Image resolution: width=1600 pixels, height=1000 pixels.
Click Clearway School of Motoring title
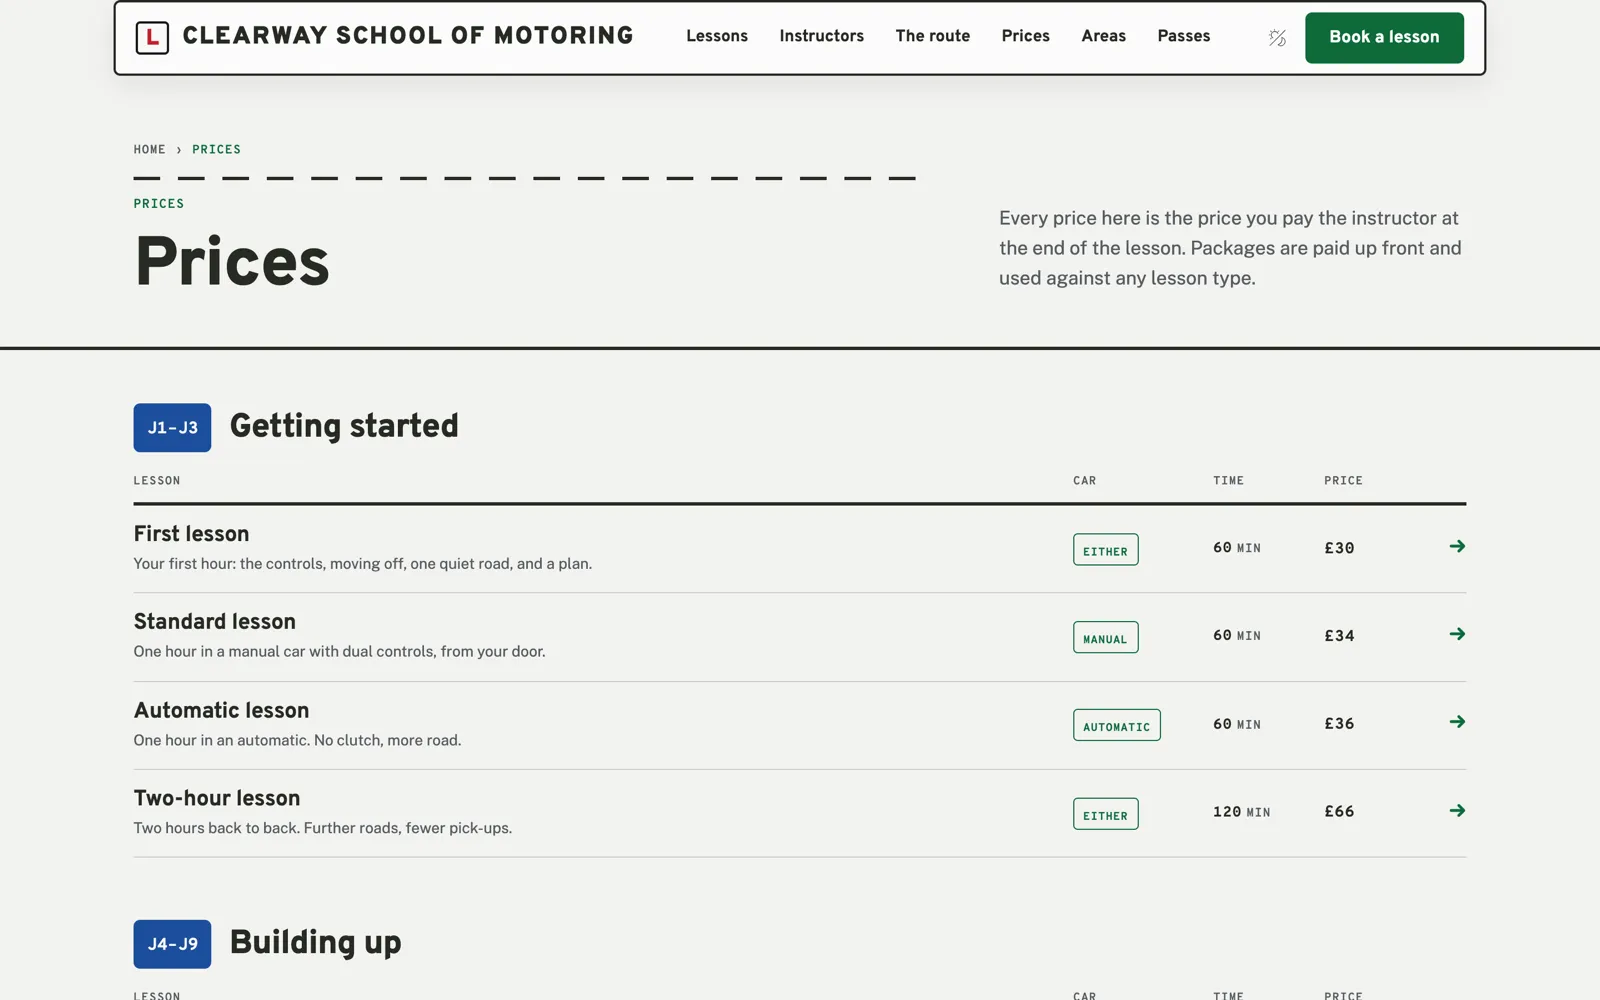point(408,36)
